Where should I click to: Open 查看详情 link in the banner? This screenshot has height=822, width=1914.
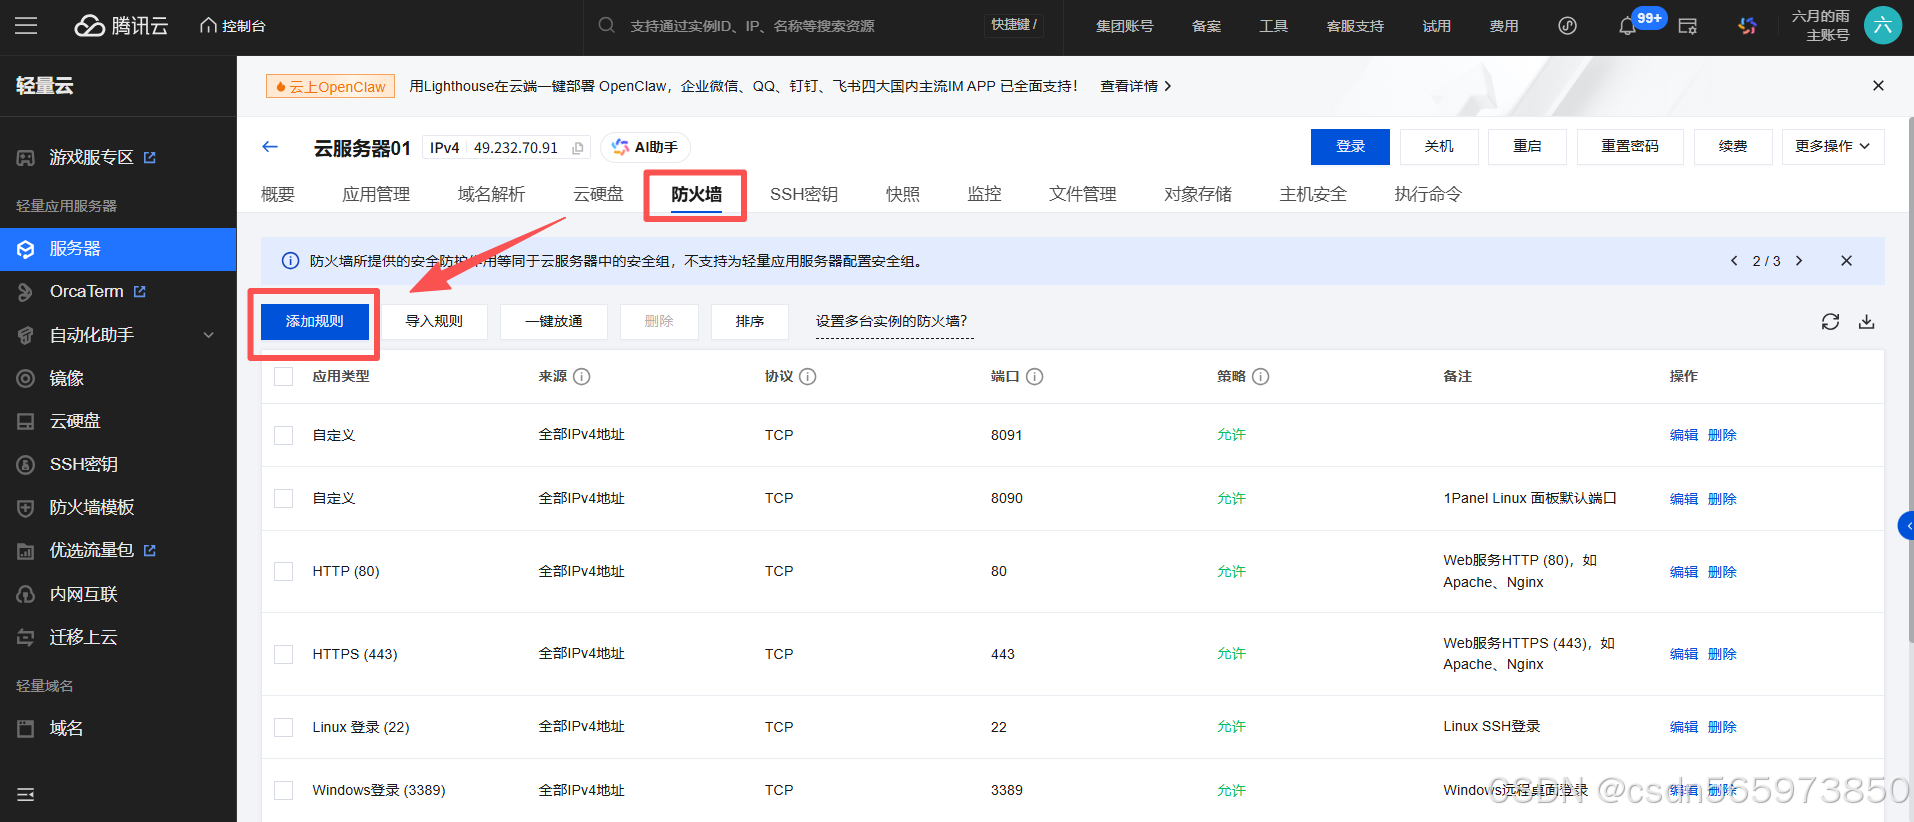click(x=1135, y=86)
